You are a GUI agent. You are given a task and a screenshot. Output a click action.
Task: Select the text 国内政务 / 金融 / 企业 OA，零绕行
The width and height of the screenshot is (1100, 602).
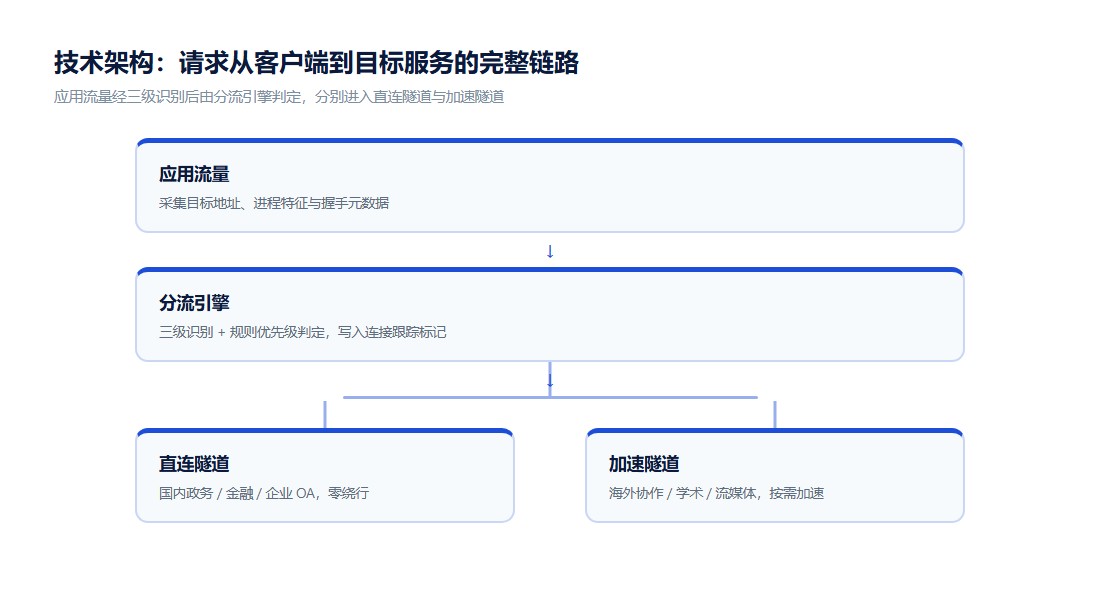point(264,493)
